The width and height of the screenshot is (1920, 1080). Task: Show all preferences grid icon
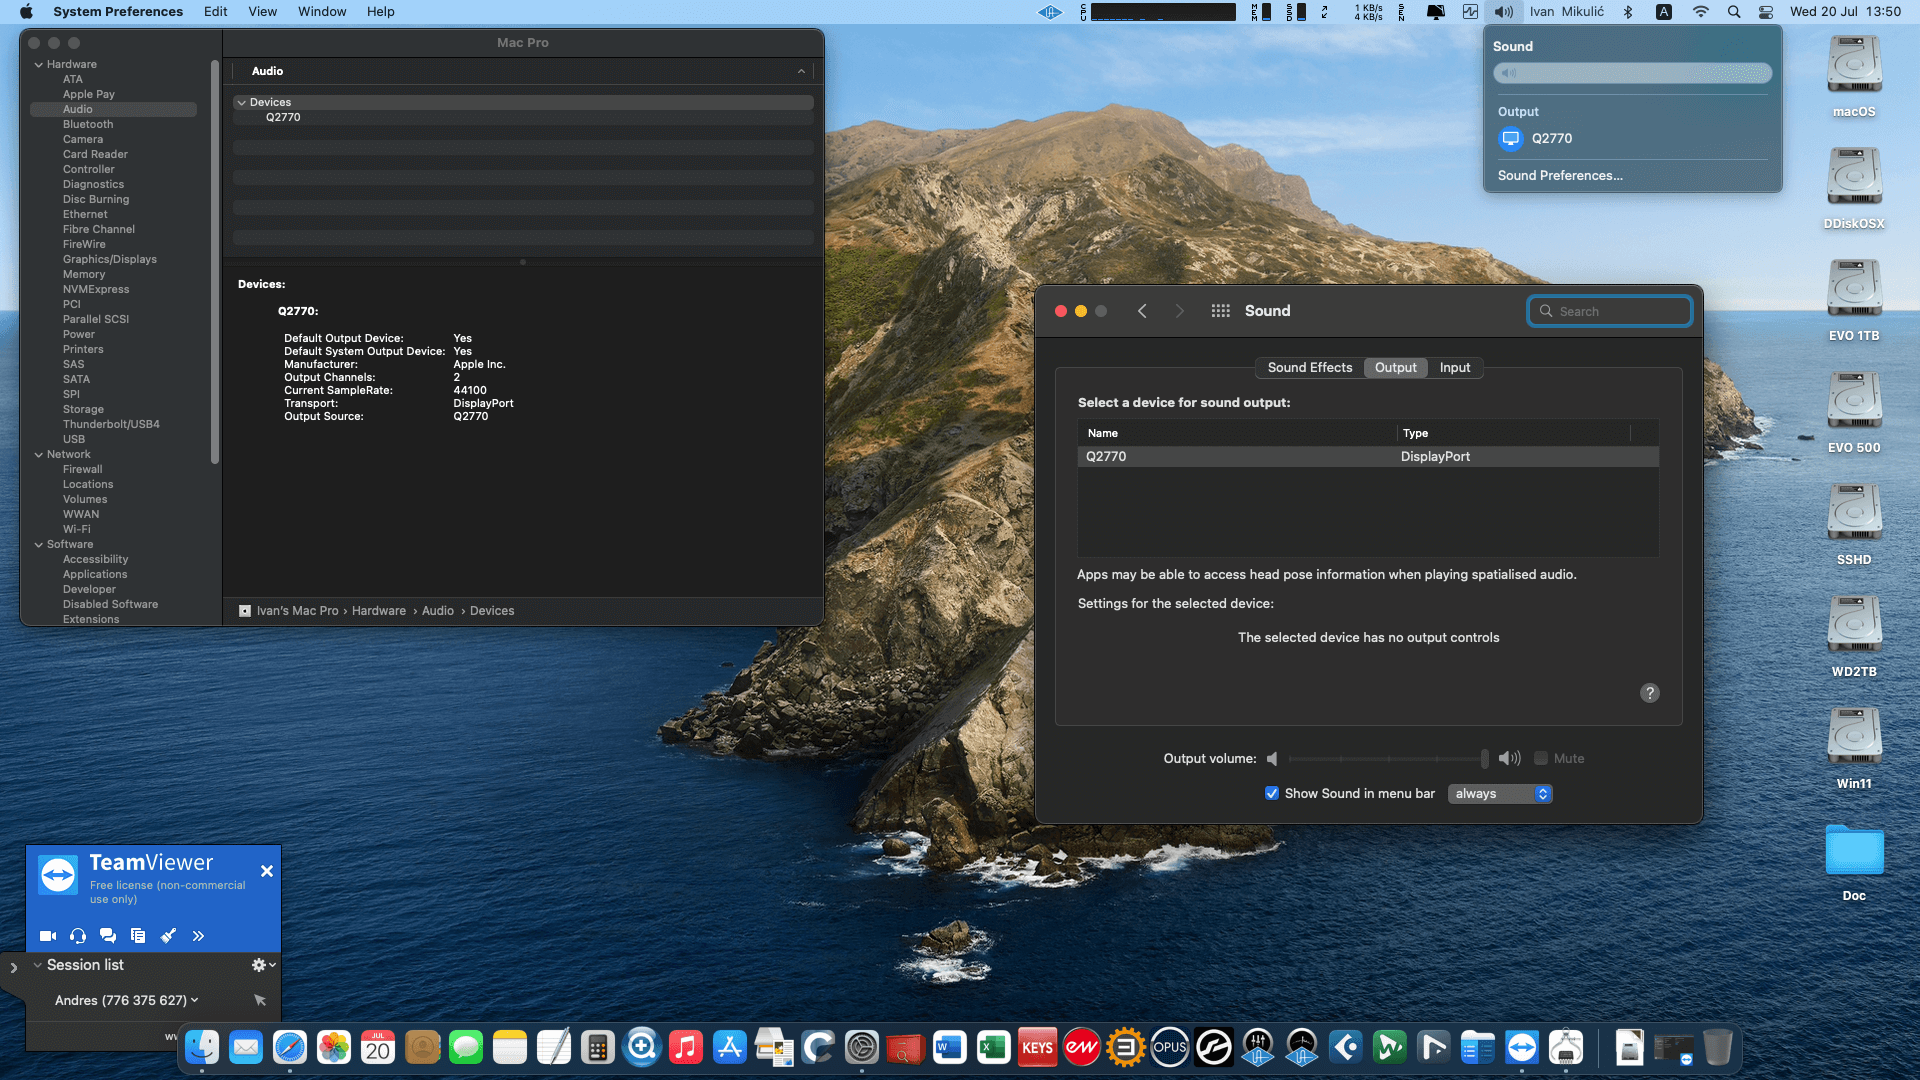[1220, 311]
